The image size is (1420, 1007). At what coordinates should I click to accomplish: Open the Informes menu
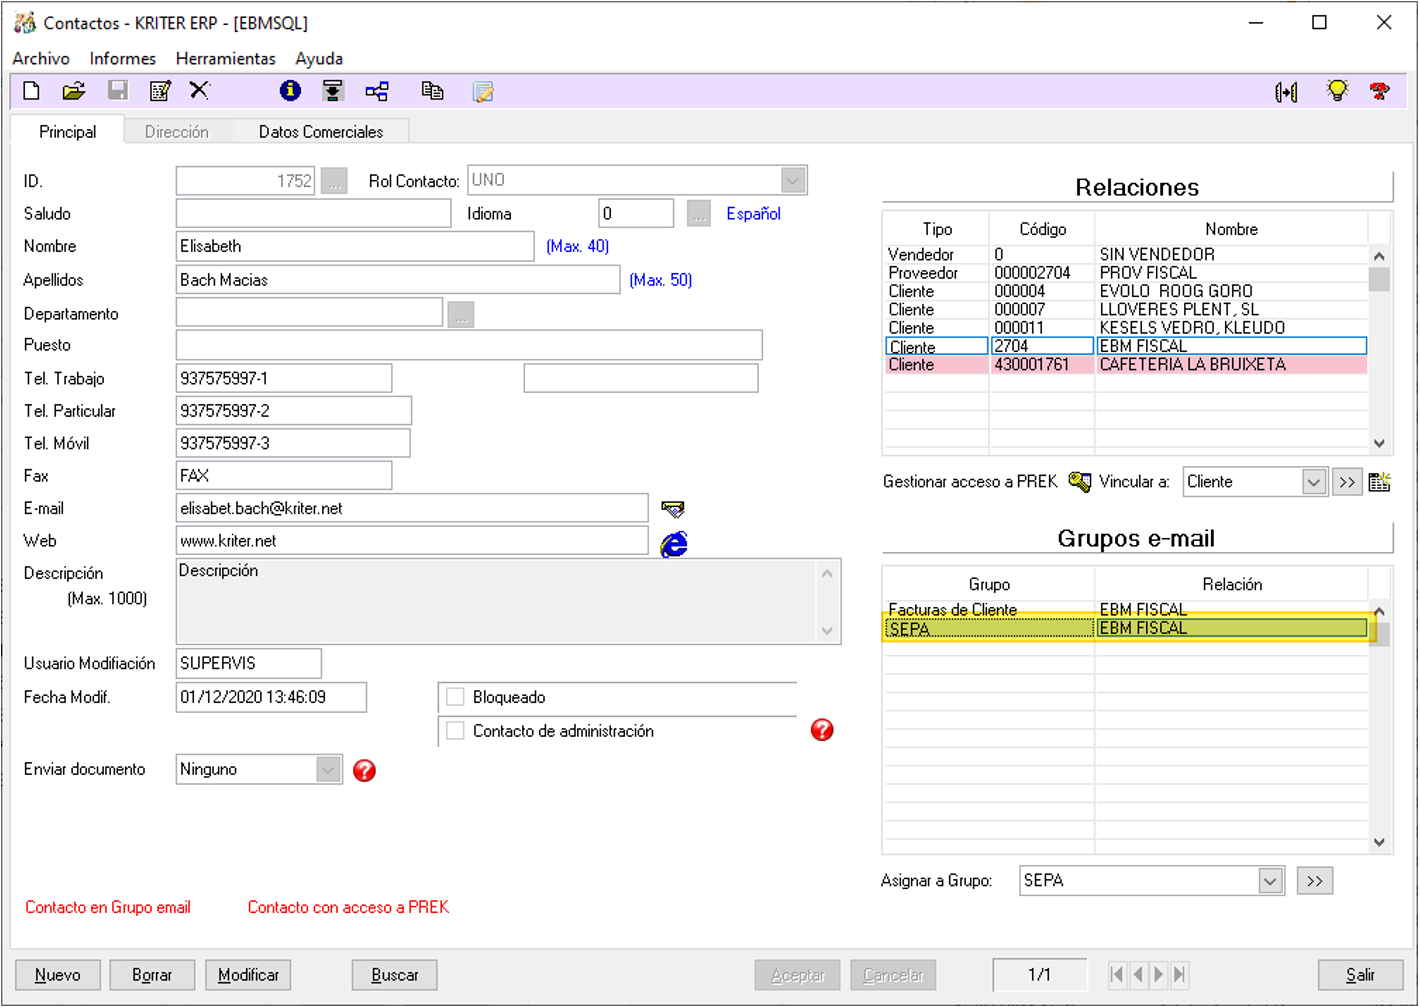123,59
